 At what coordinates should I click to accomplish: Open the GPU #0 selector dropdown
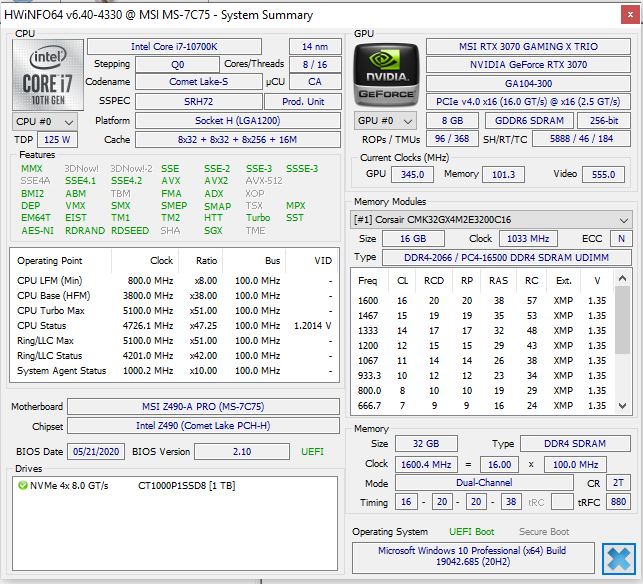385,121
